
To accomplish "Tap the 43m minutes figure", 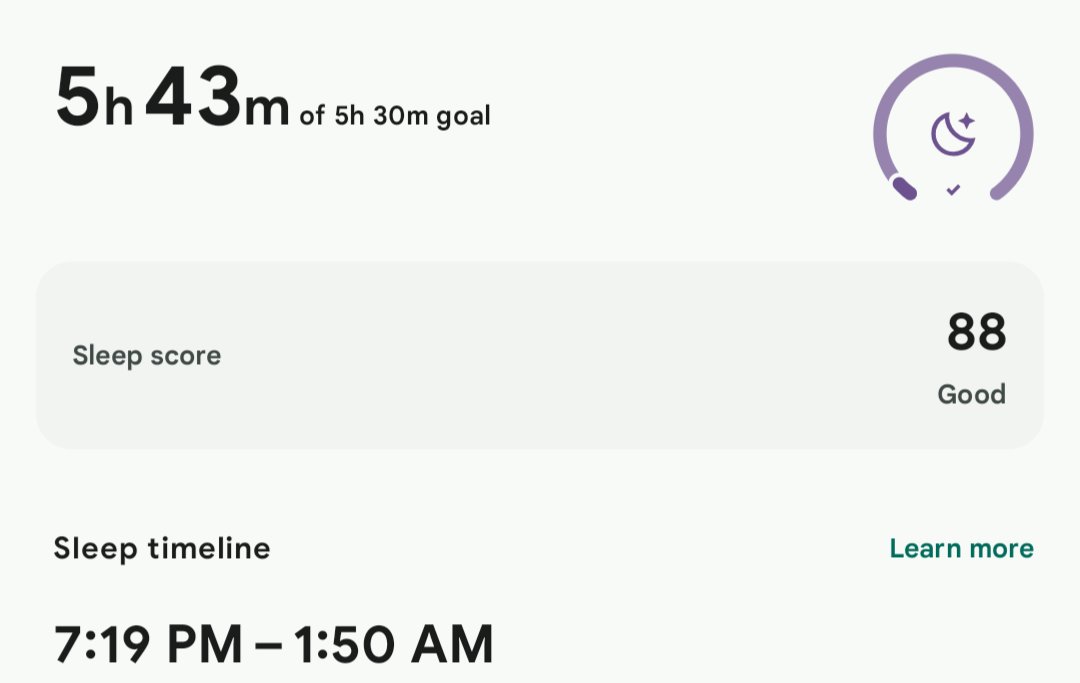I will pyautogui.click(x=217, y=96).
